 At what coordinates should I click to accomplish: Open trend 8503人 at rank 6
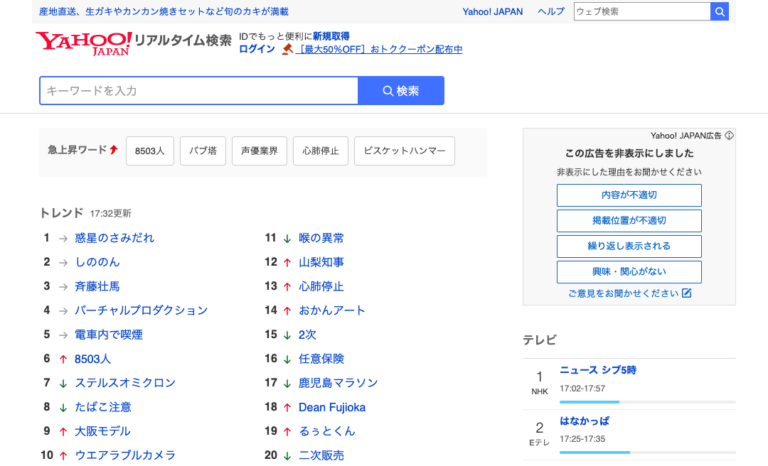(93, 359)
